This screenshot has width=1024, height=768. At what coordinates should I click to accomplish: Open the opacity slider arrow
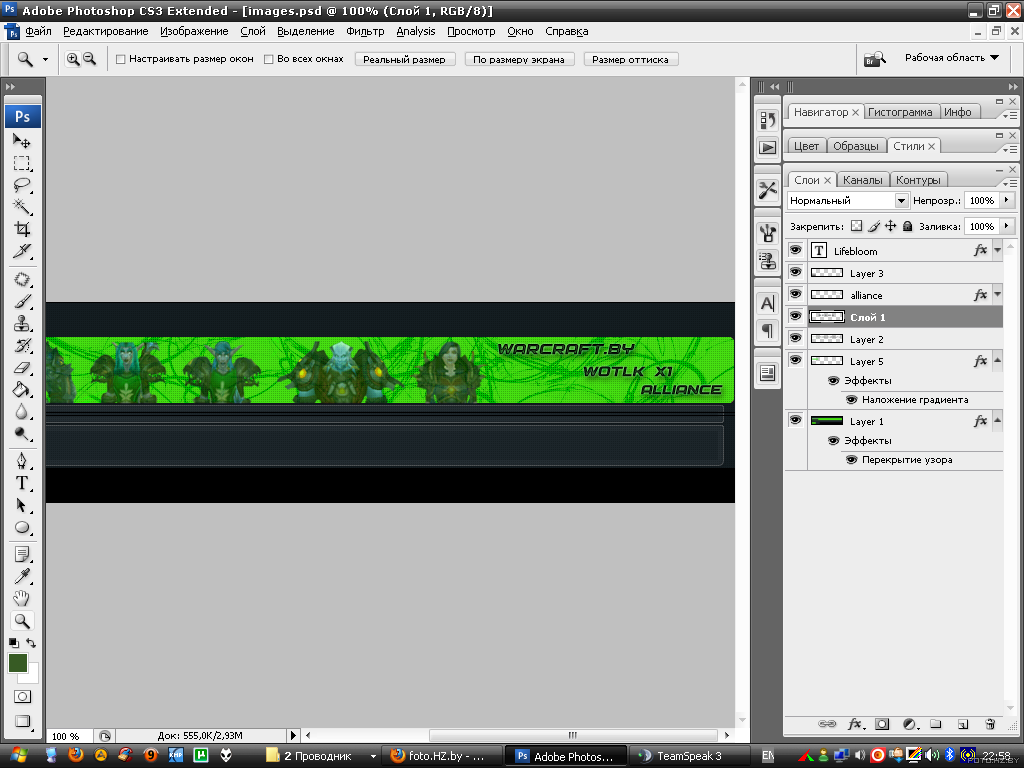tap(1007, 200)
